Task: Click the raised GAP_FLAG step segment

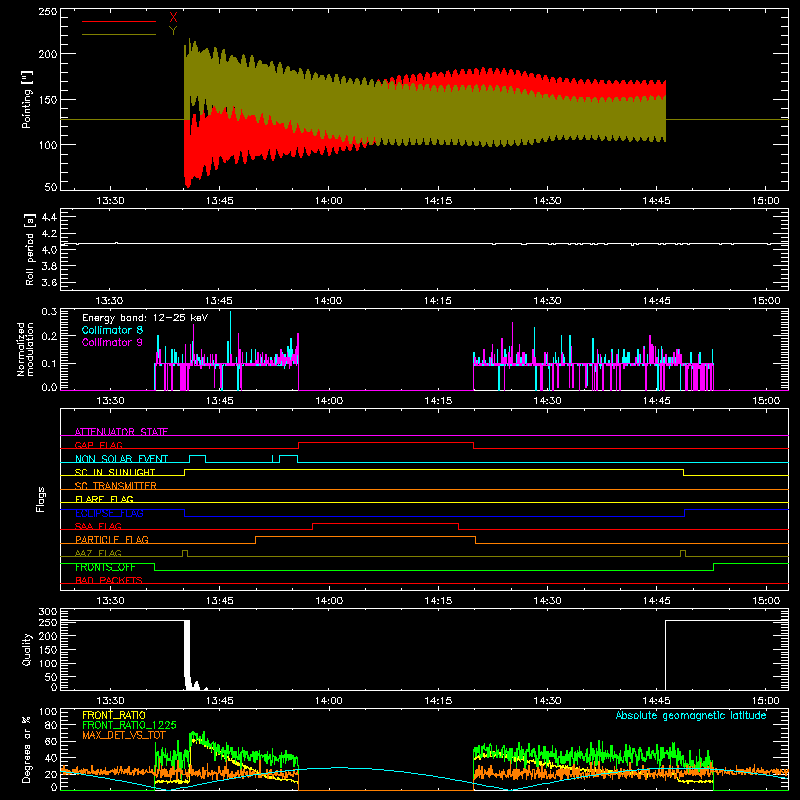Action: click(x=386, y=443)
